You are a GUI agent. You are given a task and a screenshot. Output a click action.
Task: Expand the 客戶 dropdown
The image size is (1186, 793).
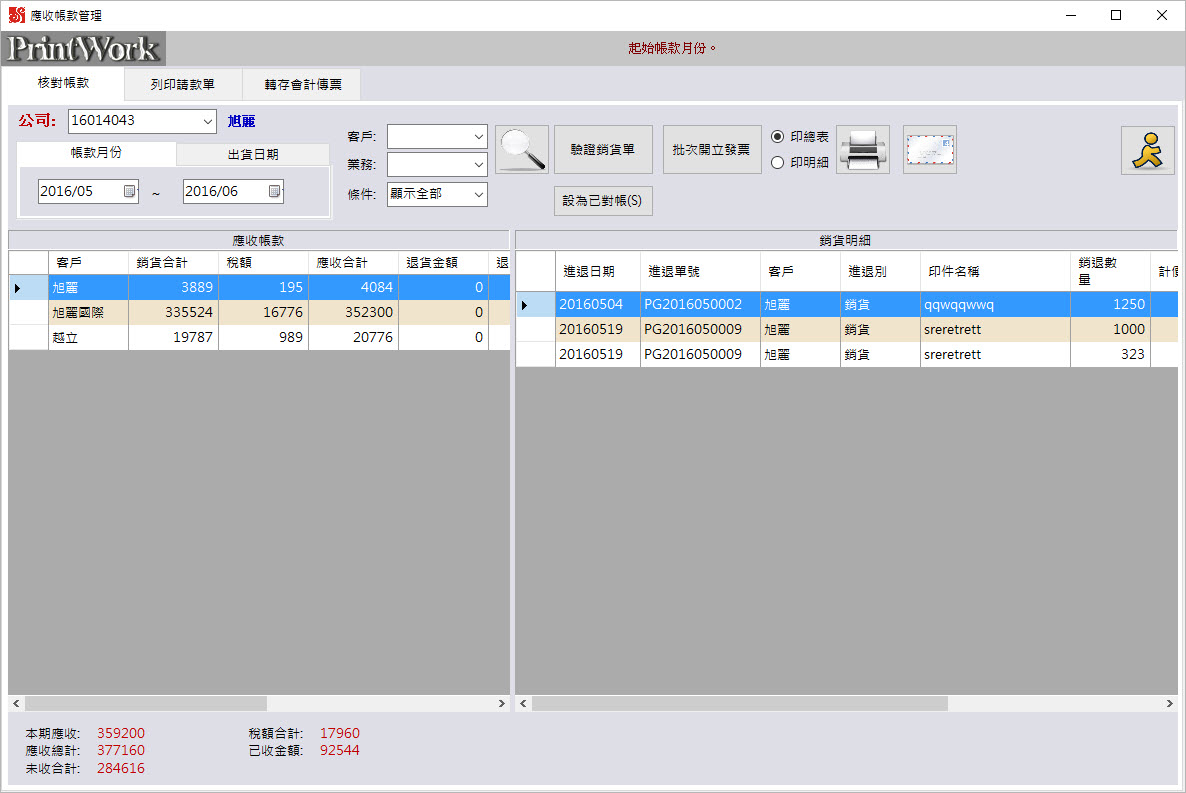478,137
